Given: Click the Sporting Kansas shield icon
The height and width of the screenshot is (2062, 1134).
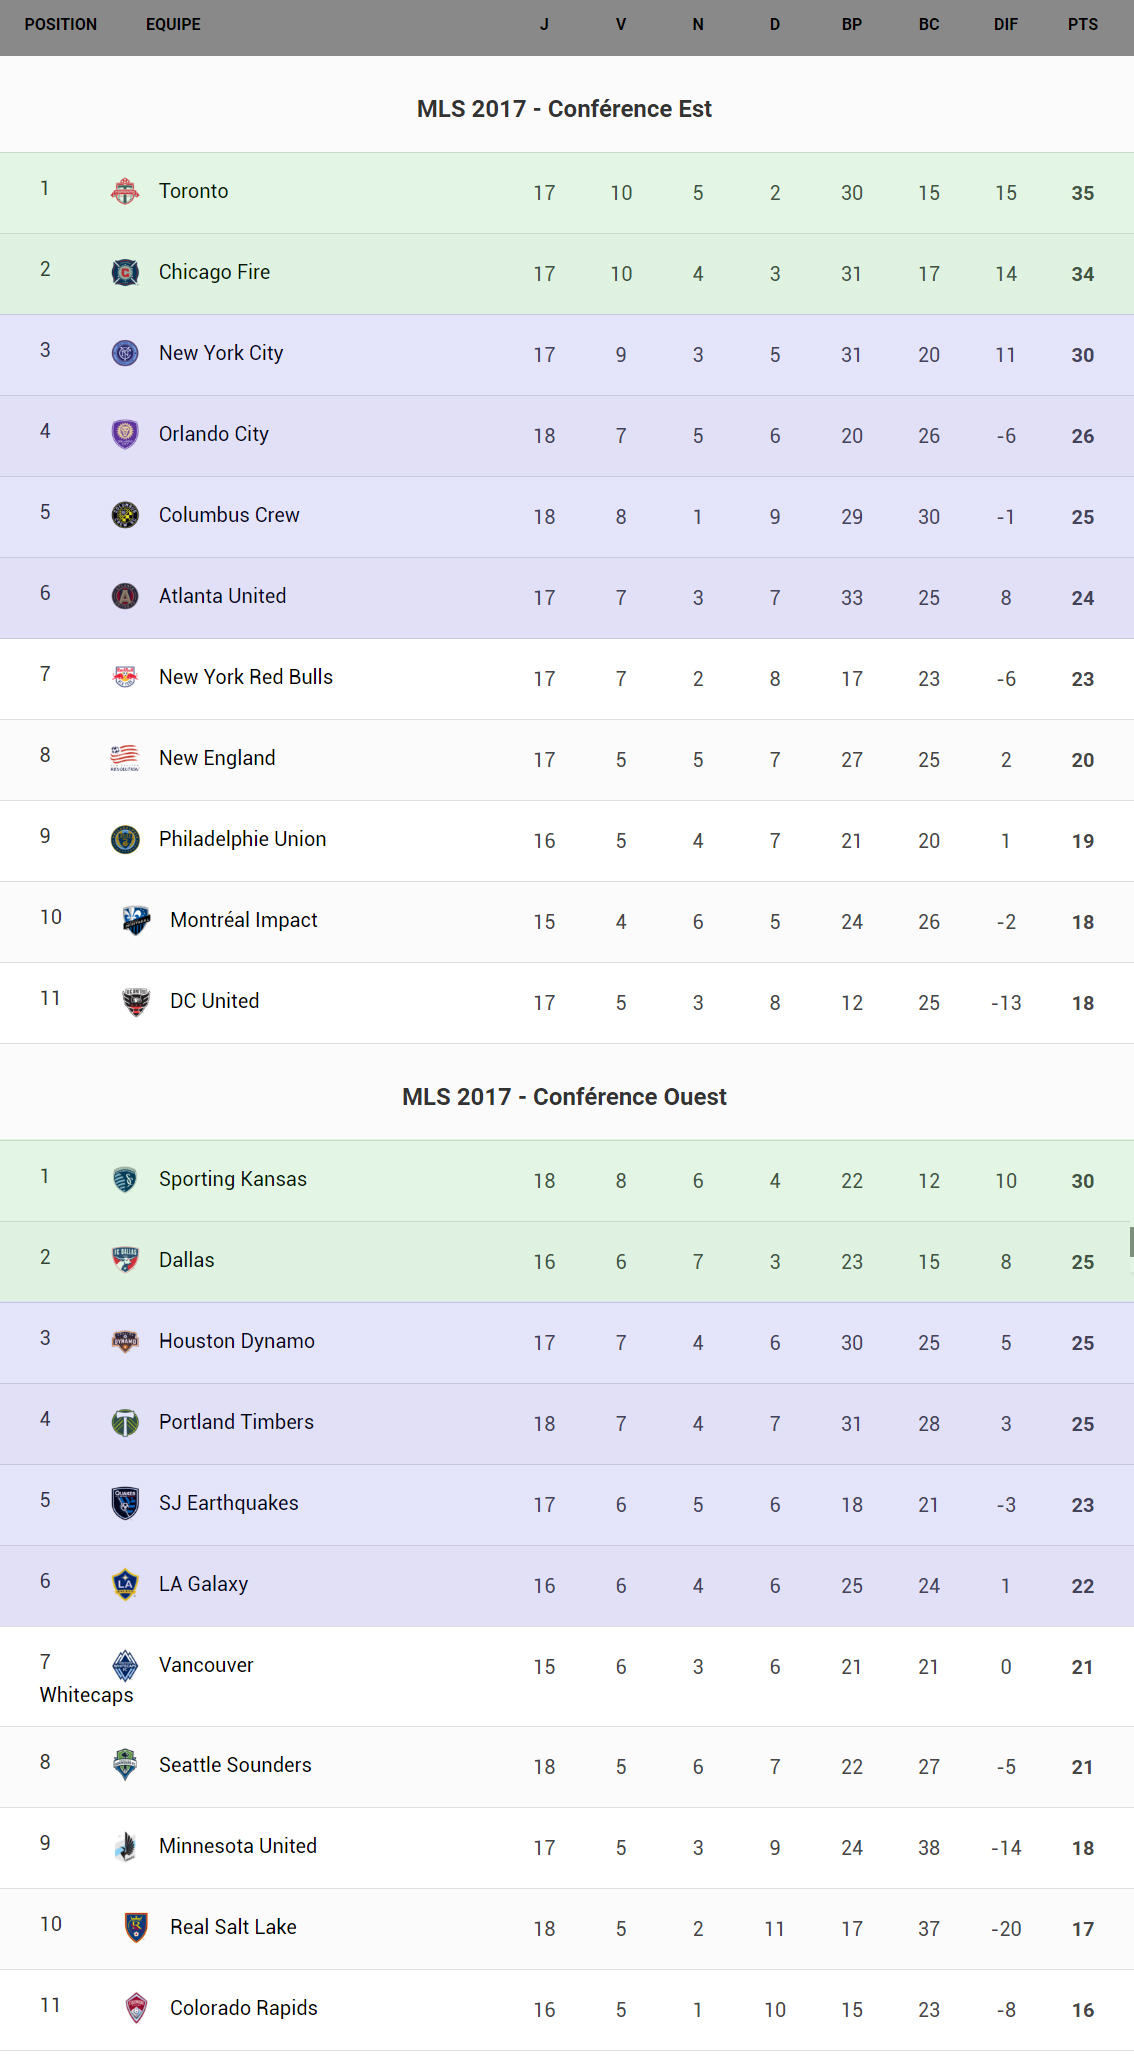Looking at the screenshot, I should pyautogui.click(x=125, y=1179).
